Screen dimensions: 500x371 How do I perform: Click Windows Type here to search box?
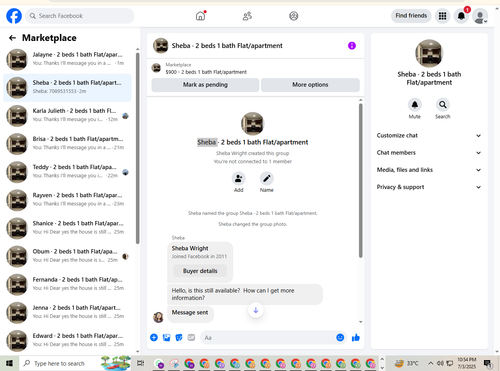tap(77, 363)
